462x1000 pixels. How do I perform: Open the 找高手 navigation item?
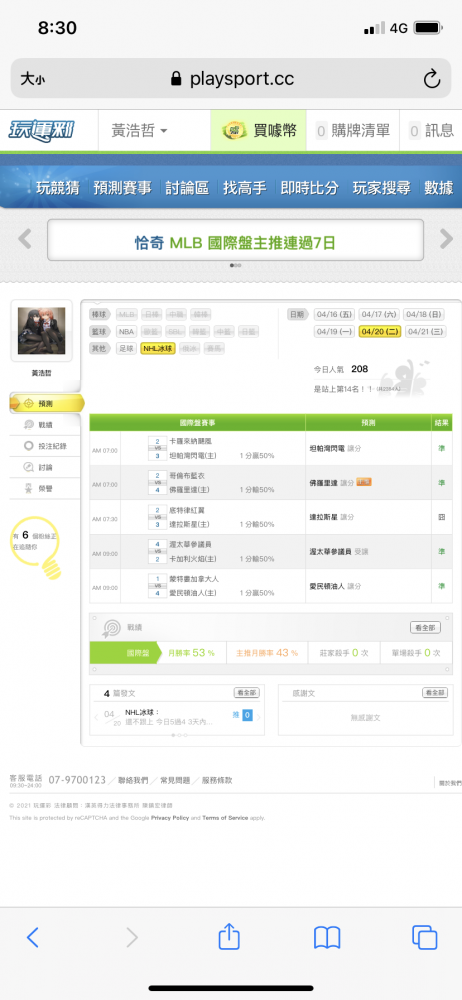244,188
